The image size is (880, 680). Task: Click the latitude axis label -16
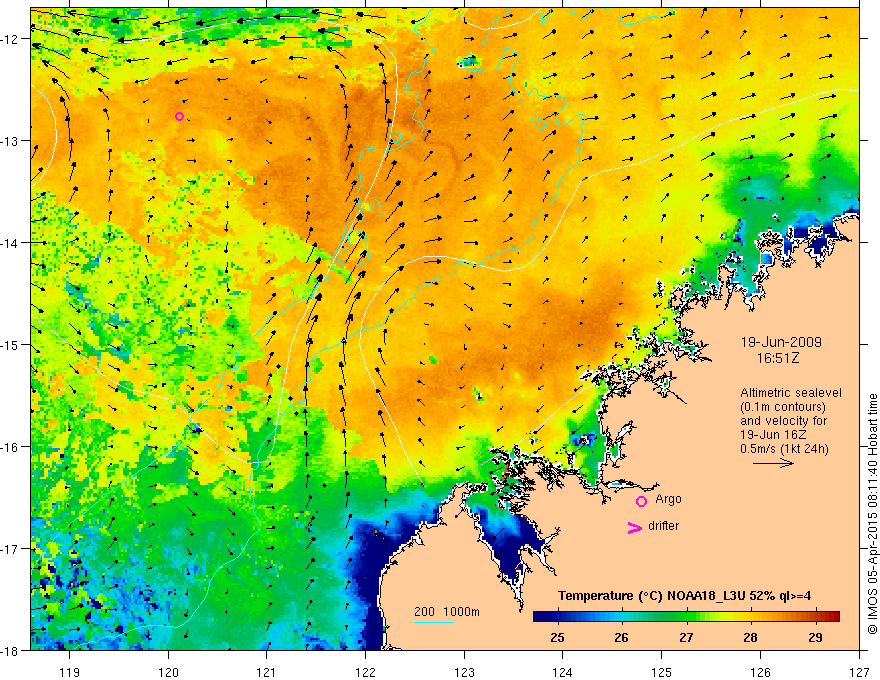tap(10, 447)
